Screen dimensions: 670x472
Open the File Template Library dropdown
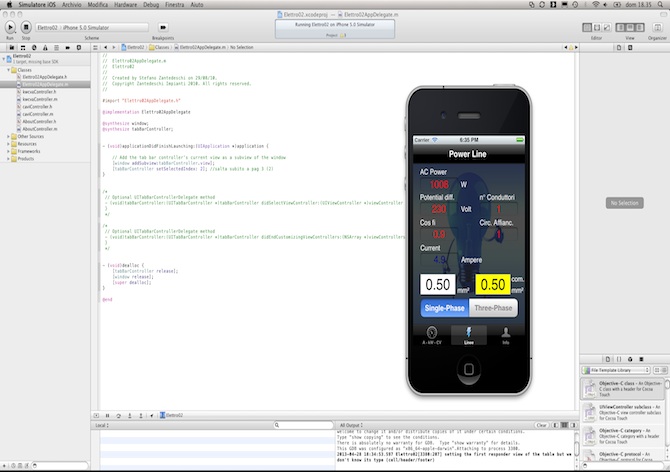click(x=615, y=370)
